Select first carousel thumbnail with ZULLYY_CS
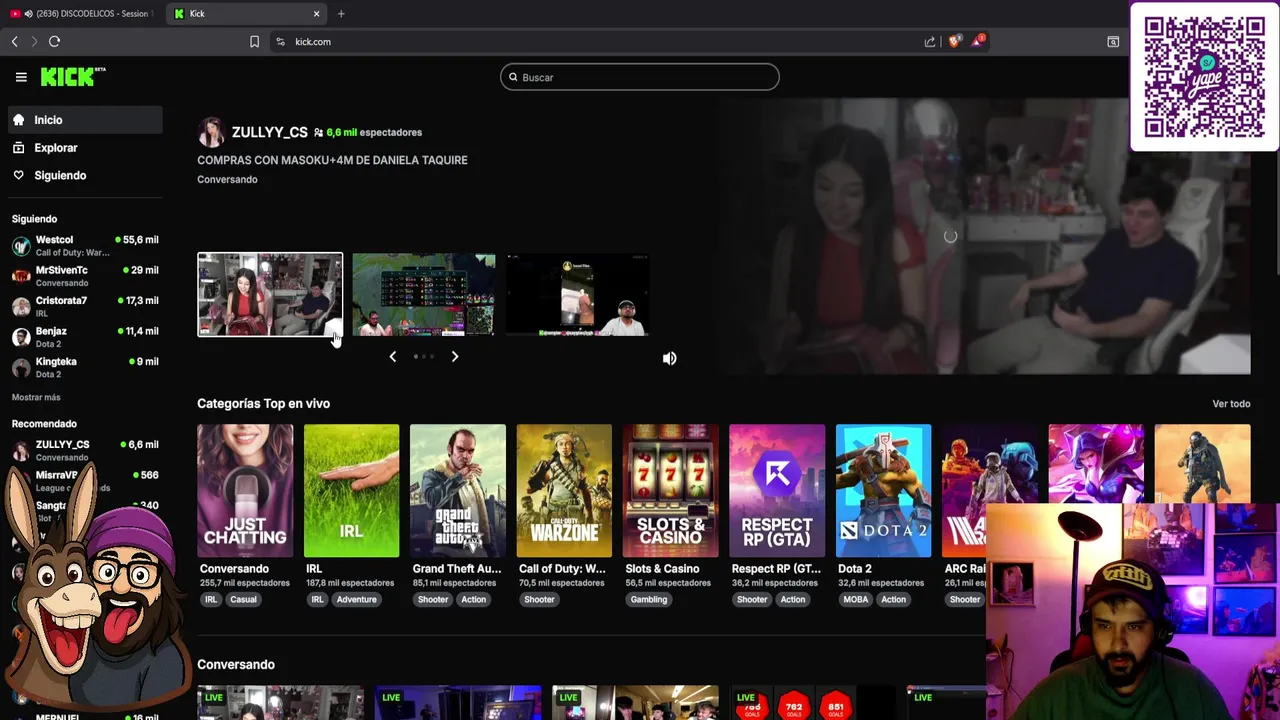The width and height of the screenshot is (1280, 720). tap(270, 294)
